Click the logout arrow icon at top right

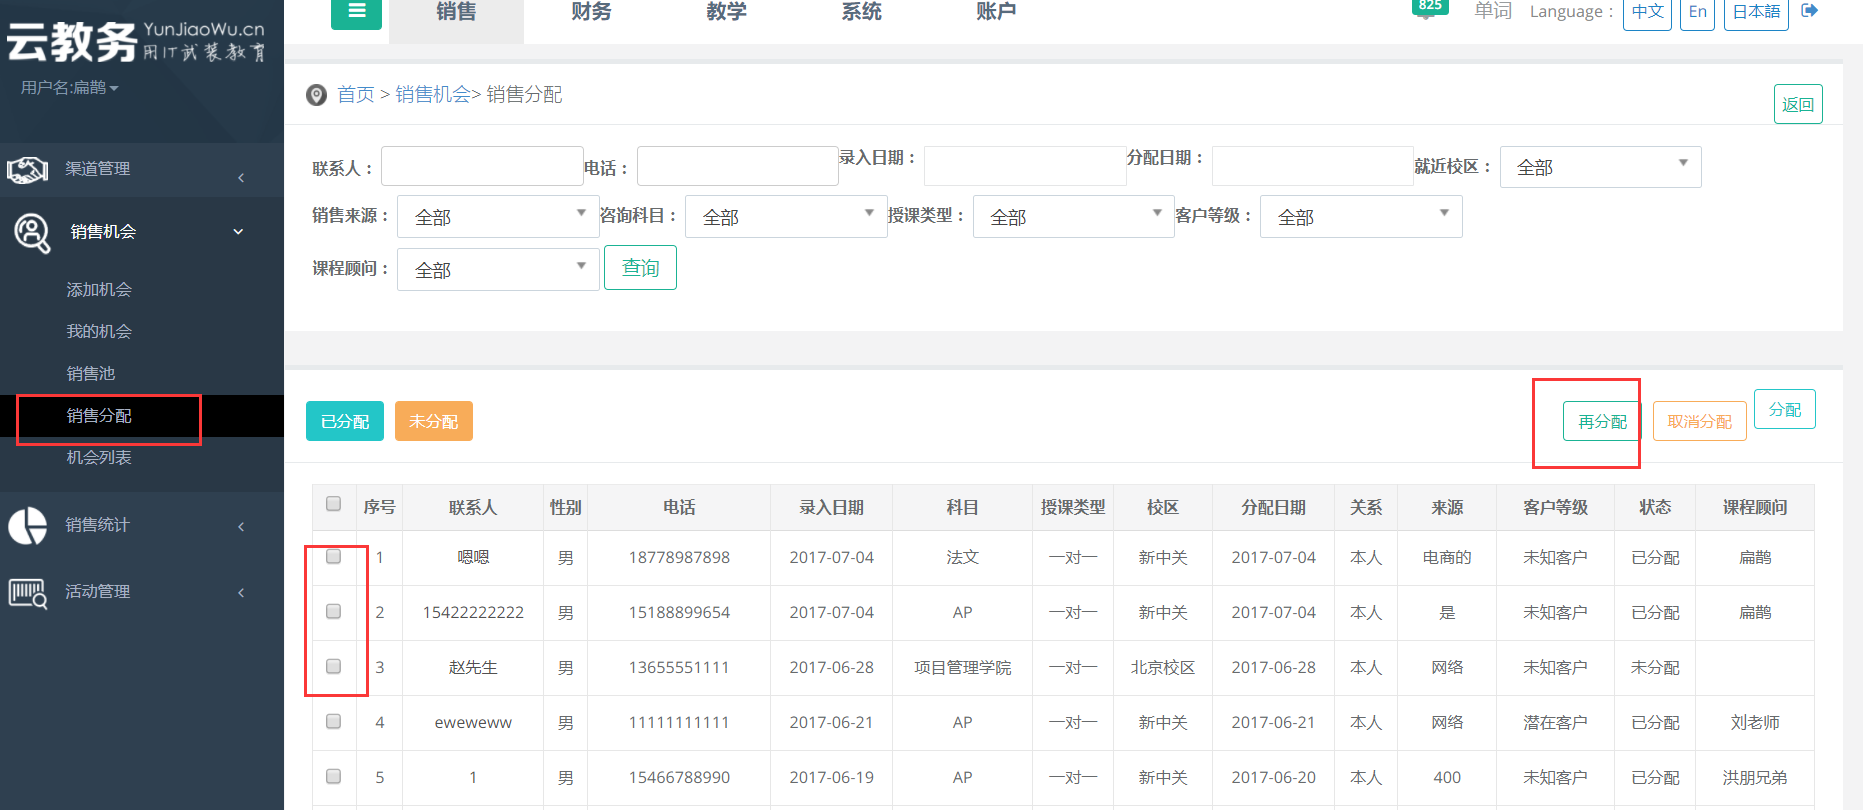[1809, 11]
